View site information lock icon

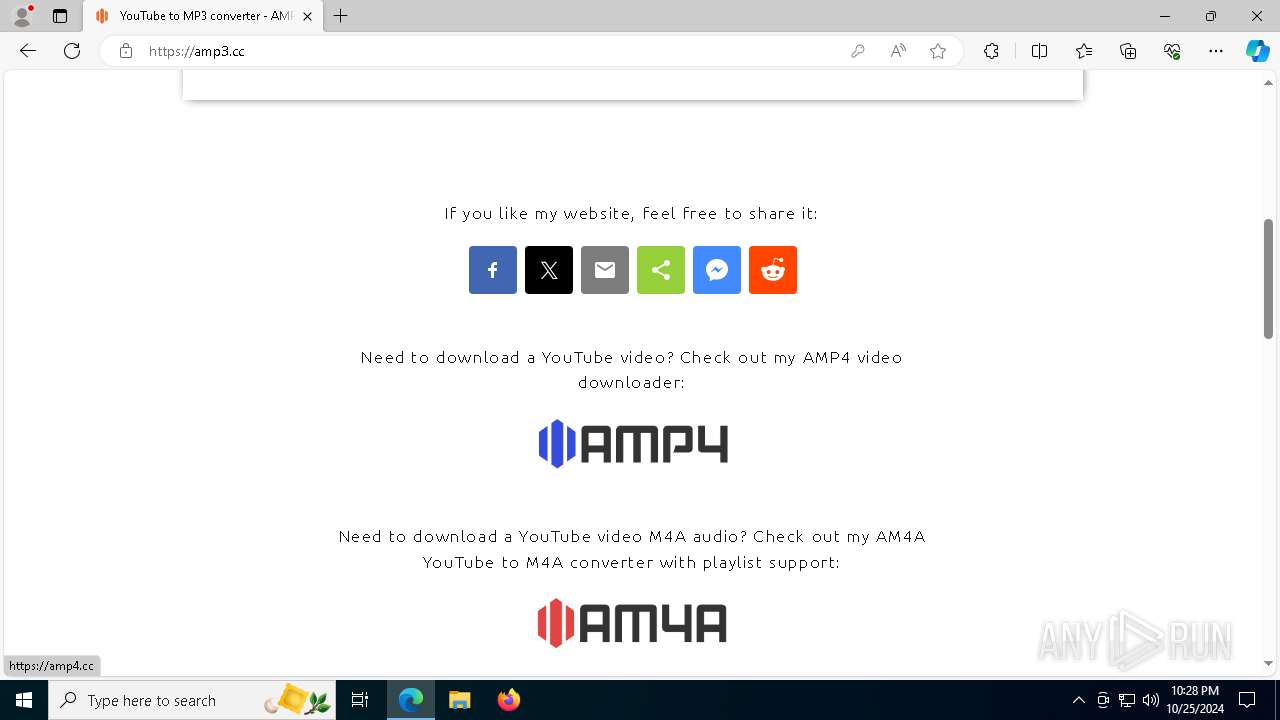(126, 51)
